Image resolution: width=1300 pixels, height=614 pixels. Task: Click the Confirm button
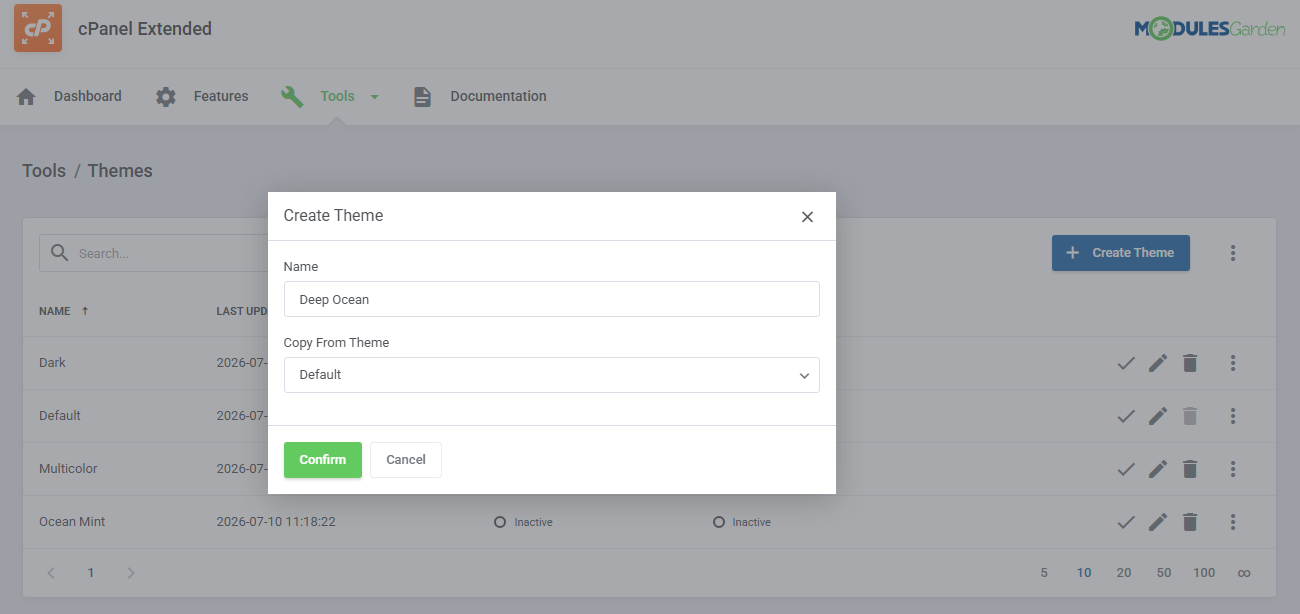(323, 460)
